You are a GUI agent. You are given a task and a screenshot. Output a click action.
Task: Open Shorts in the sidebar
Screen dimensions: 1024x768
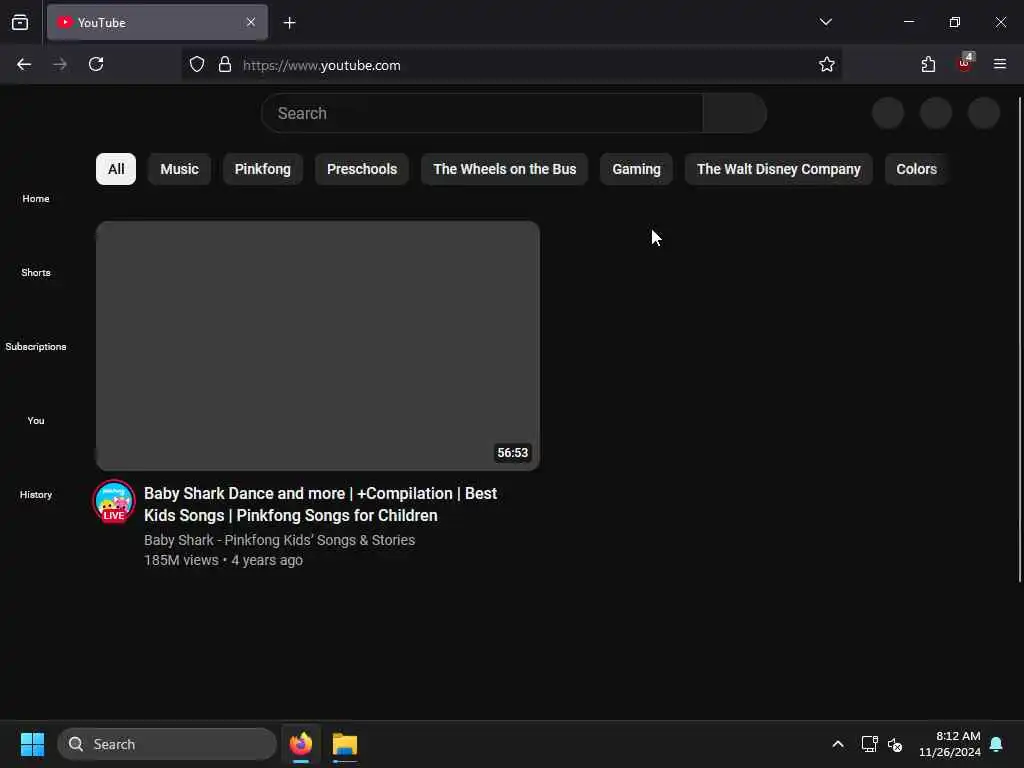tap(36, 272)
